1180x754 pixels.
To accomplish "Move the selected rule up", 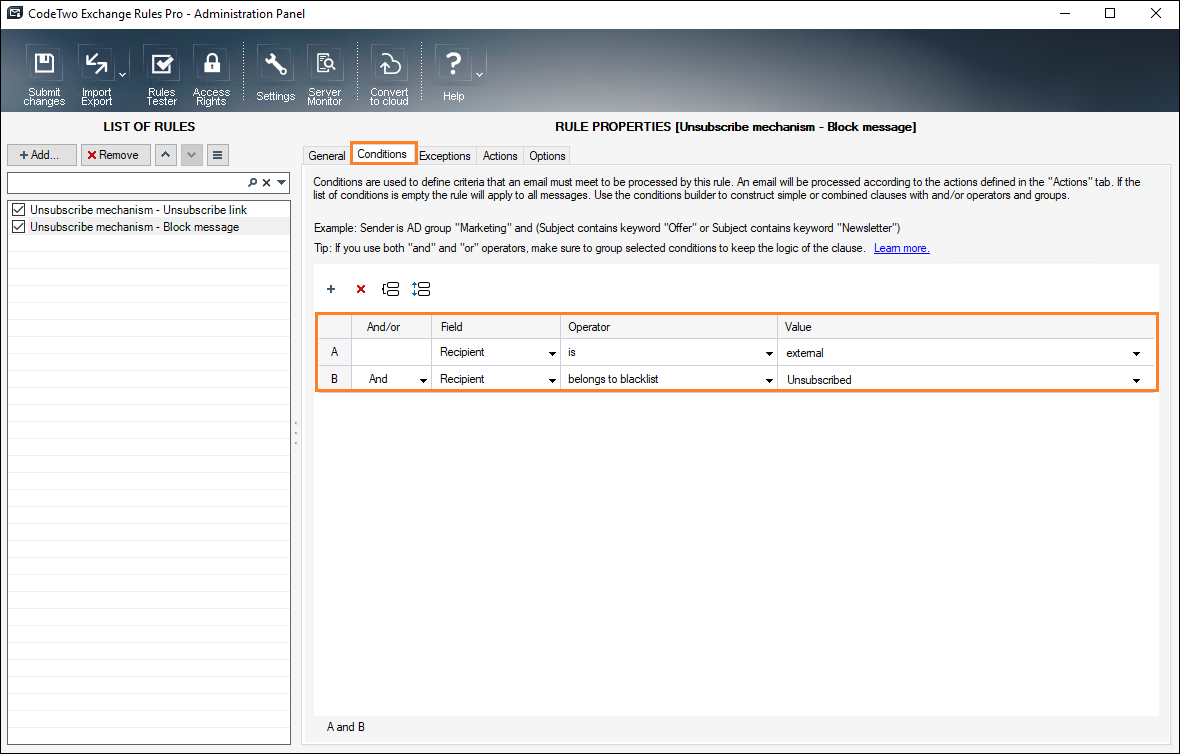I will click(166, 155).
